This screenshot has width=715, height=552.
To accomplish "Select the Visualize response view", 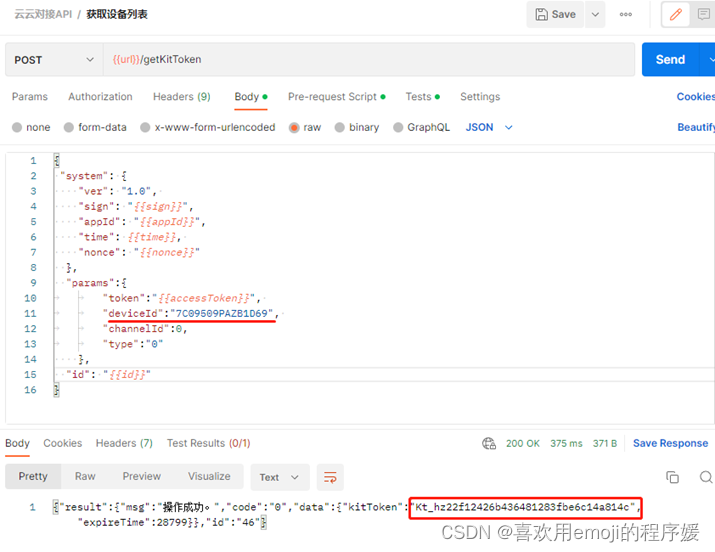I will point(209,476).
